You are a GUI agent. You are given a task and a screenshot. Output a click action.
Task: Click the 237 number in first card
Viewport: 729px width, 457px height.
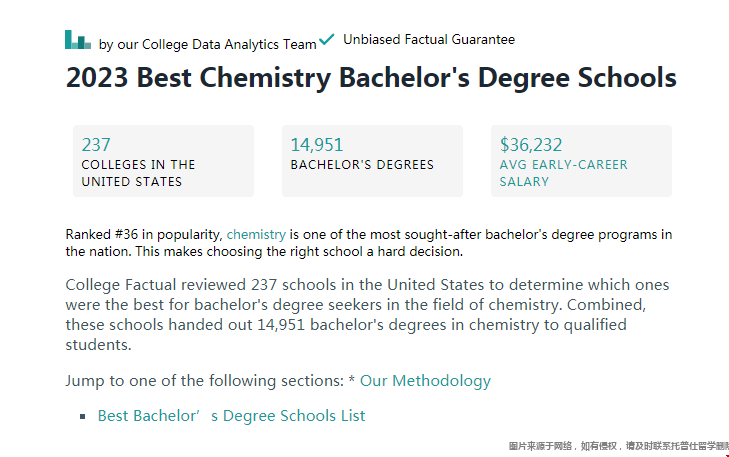pos(96,145)
